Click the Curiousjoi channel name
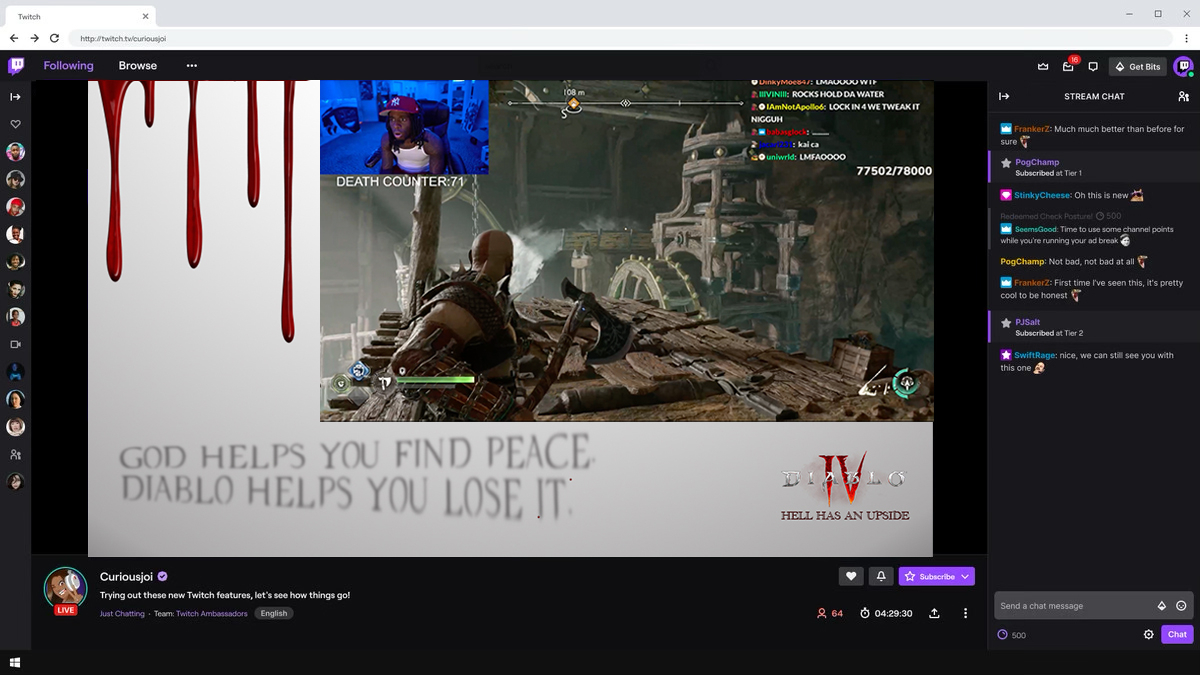 [x=126, y=577]
